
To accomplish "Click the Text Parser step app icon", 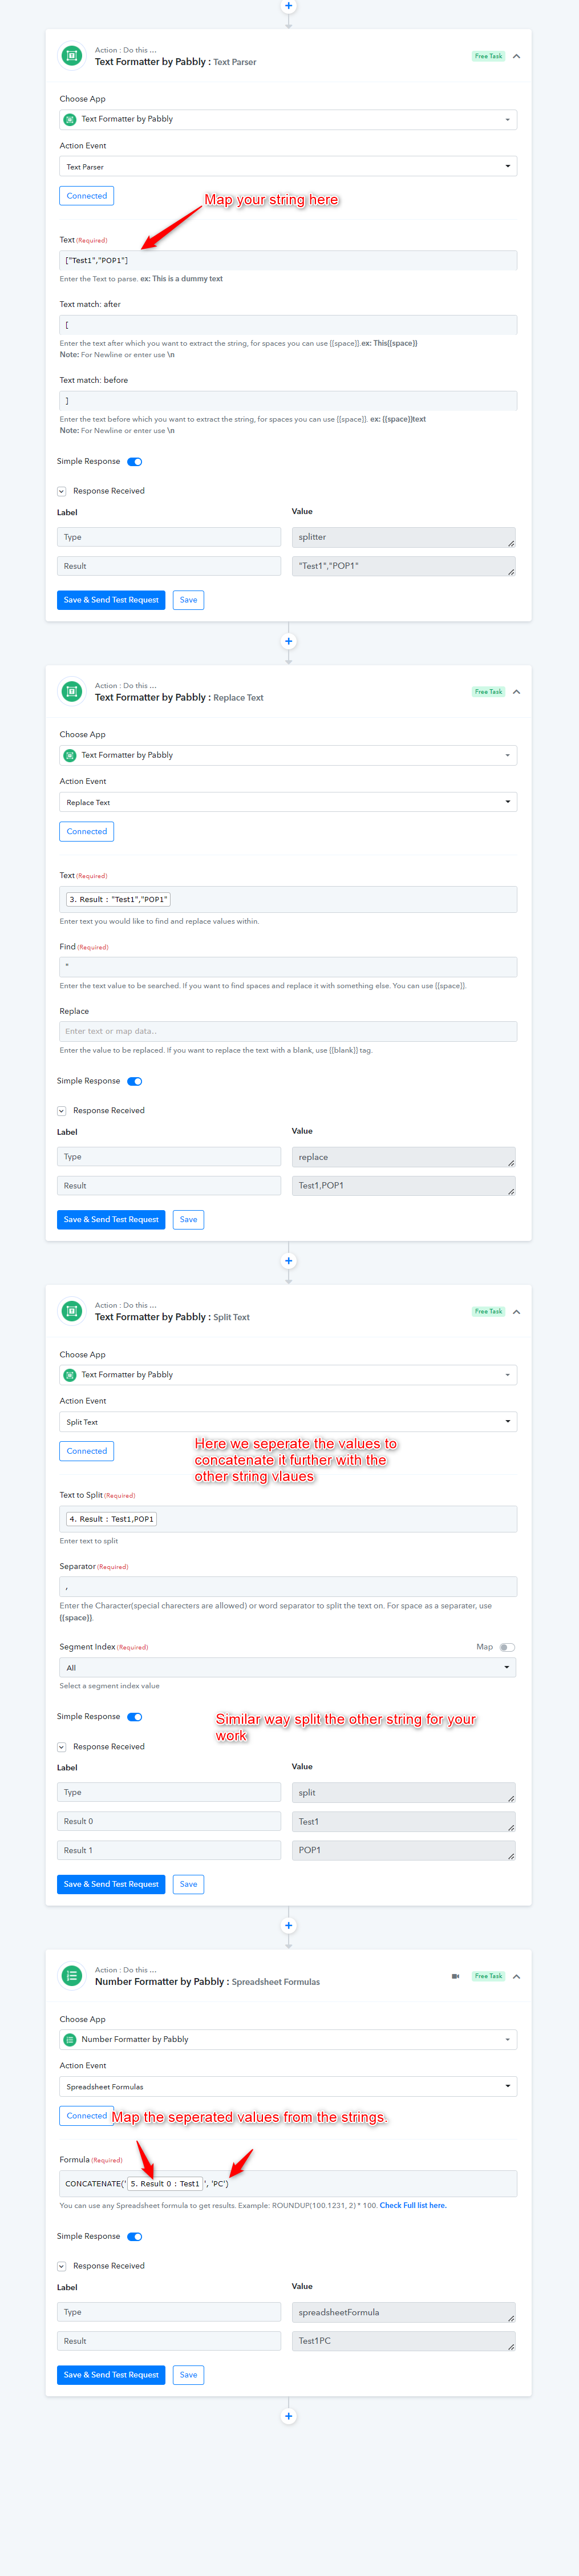I will [72, 56].
